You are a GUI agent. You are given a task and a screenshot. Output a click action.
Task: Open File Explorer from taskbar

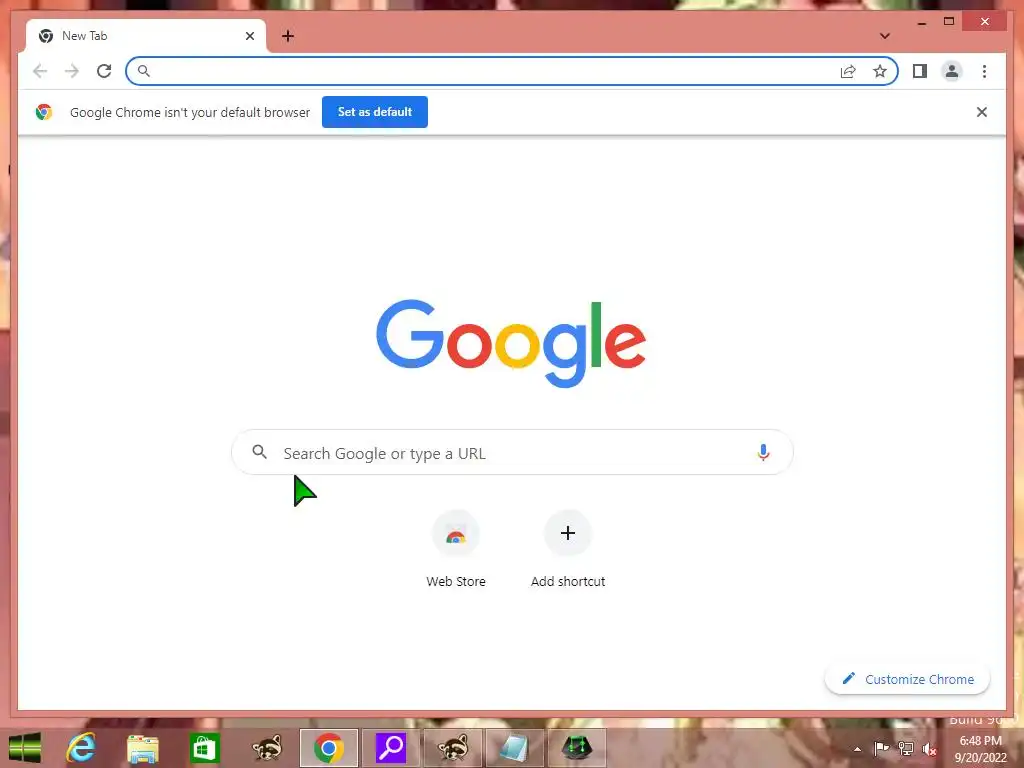coord(142,748)
